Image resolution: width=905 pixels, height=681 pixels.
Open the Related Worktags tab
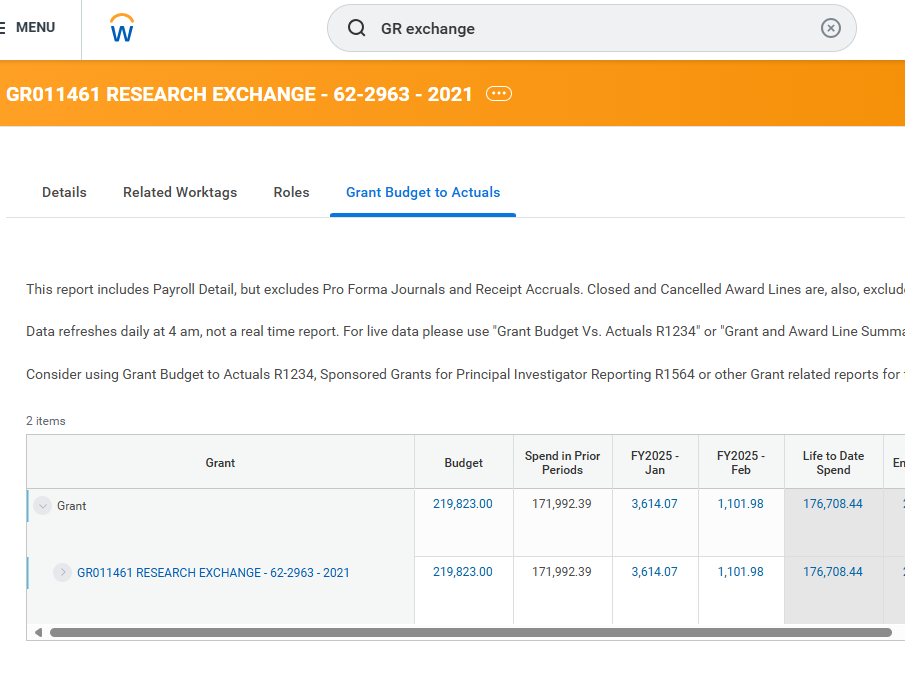click(180, 192)
